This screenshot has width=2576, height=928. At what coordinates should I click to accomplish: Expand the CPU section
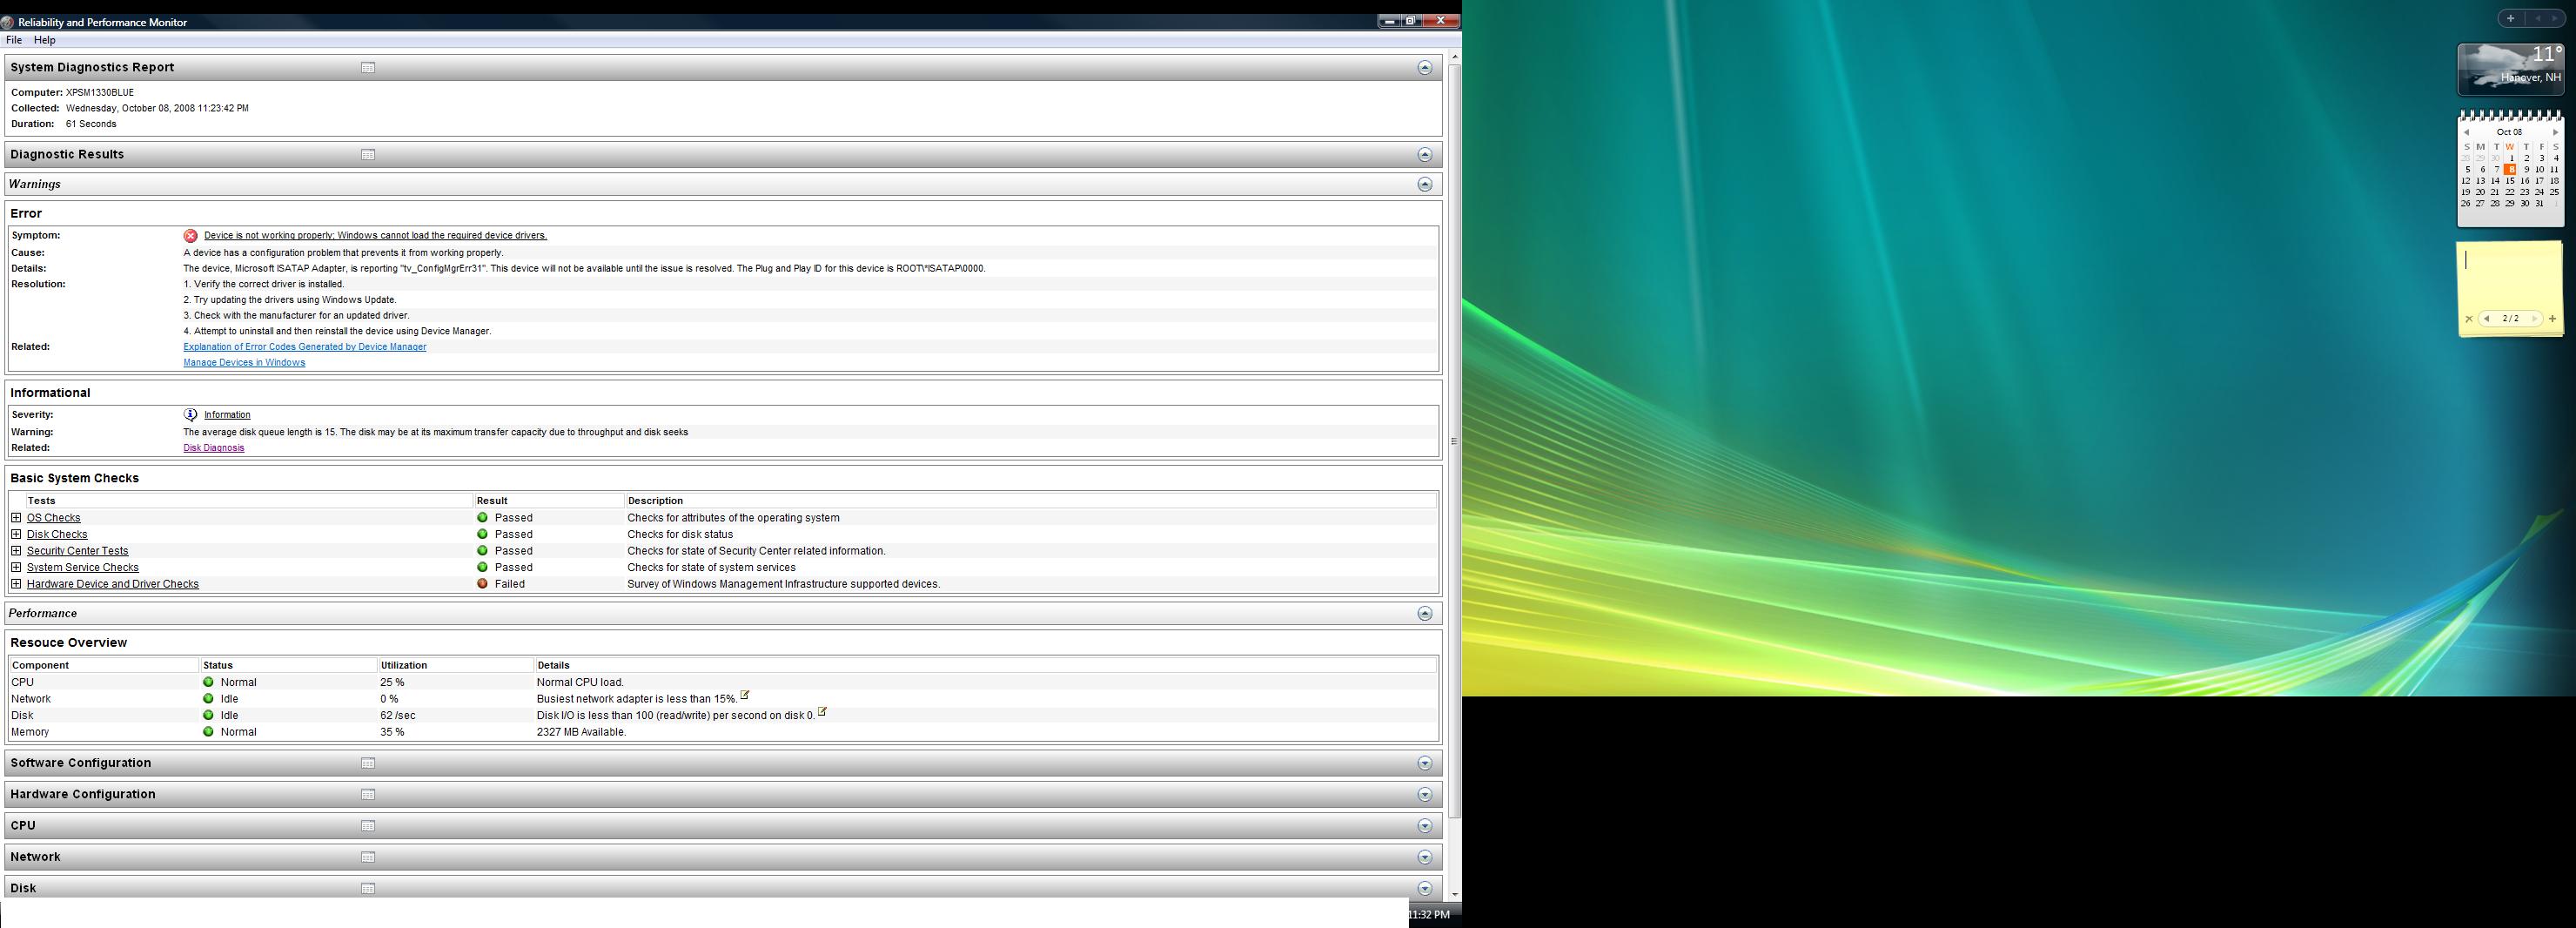(1425, 826)
